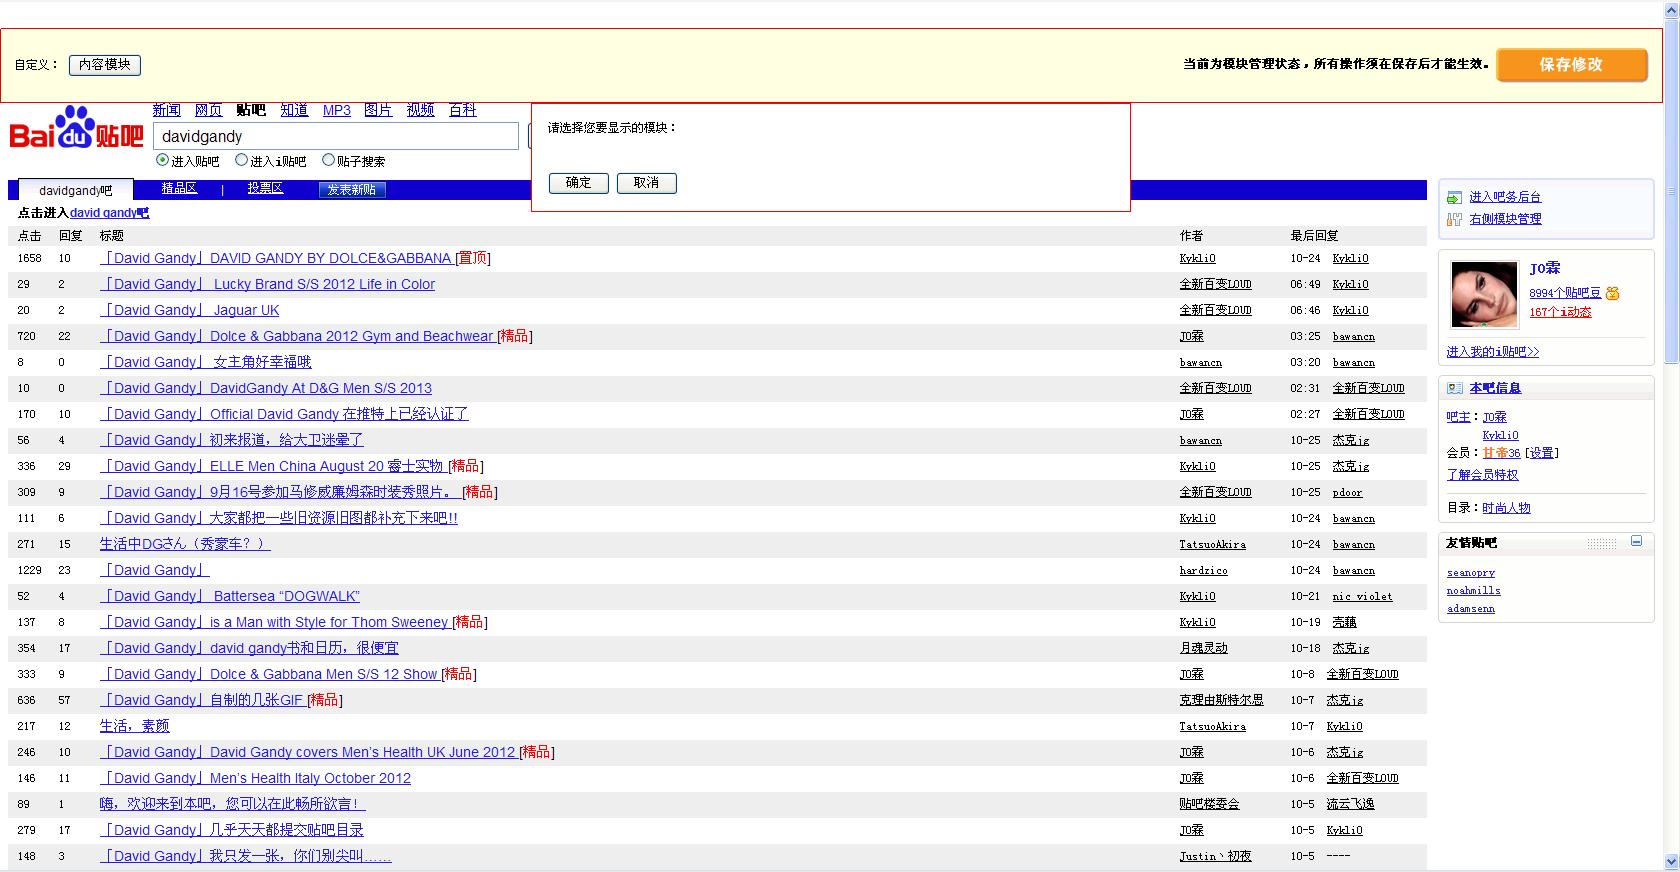
Task: Click the Baidu Tieba logo
Action: pyautogui.click(x=76, y=128)
